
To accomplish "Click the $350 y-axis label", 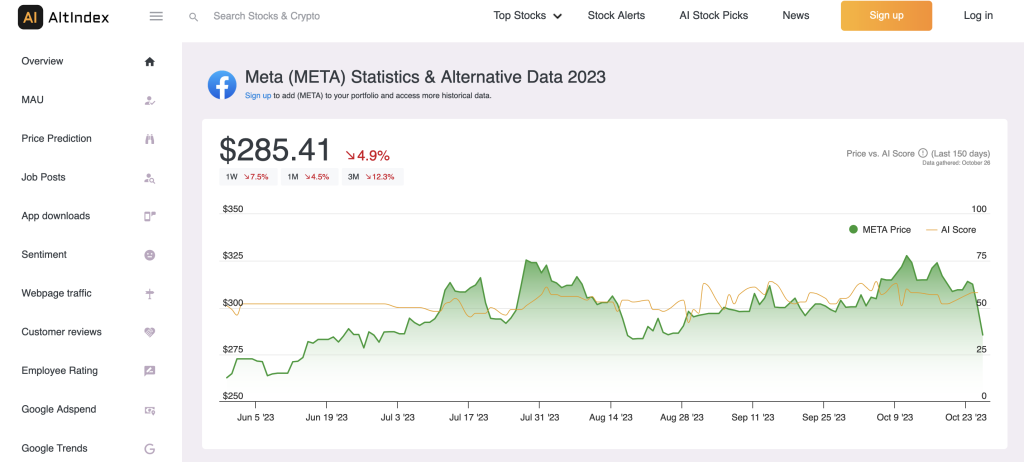I will 234,210.
